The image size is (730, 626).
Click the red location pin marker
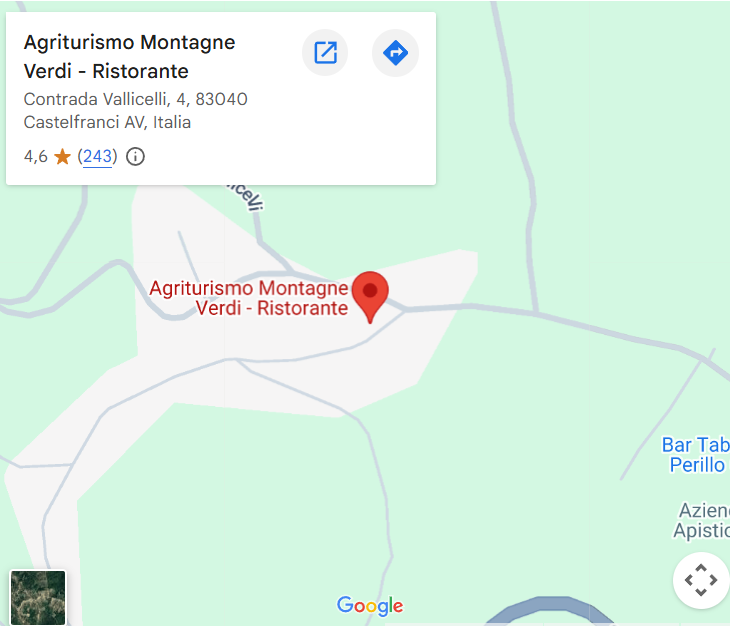[x=370, y=296]
